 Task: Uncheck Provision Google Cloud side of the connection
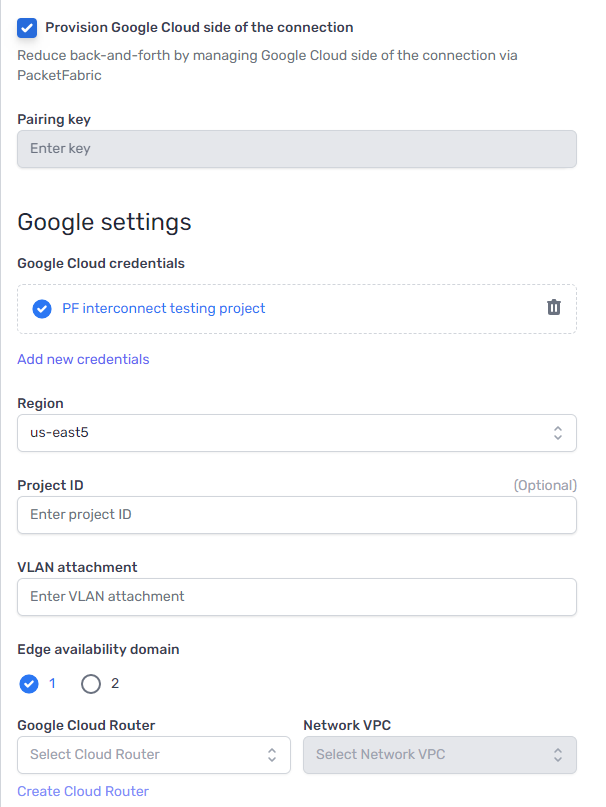pyautogui.click(x=26, y=27)
